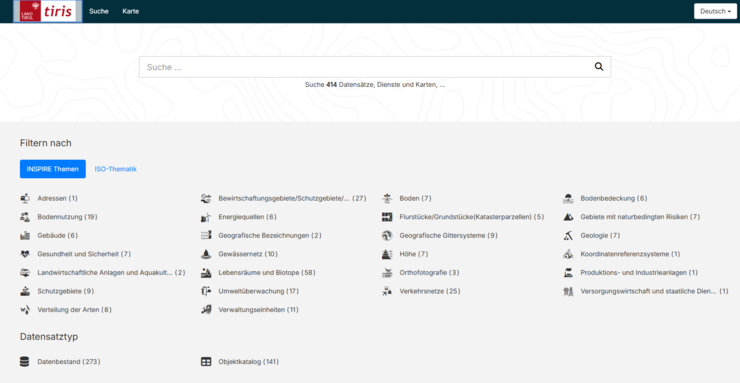The width and height of the screenshot is (740, 383).
Task: Open the Deutsch language dropdown
Action: [x=715, y=11]
